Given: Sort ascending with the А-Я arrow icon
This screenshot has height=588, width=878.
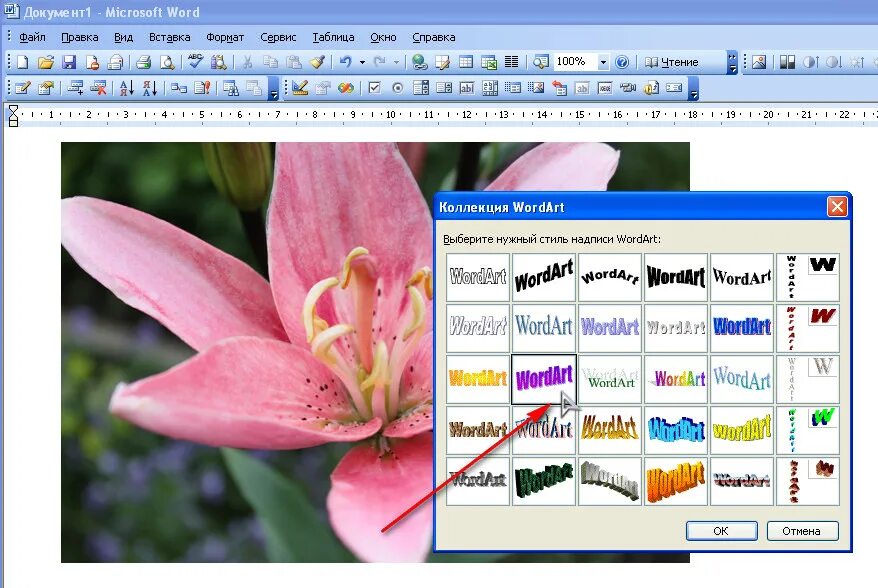Looking at the screenshot, I should pyautogui.click(x=127, y=88).
